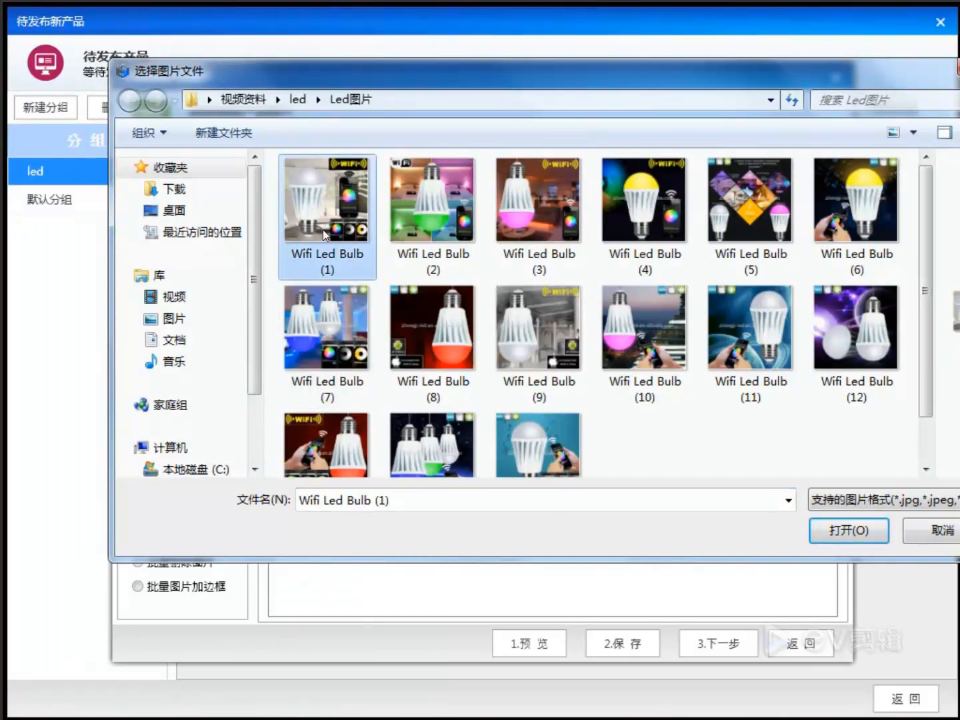The image size is (960, 720).
Task: Choose the Wifi Led Bulb (9) image
Action: coord(538,328)
